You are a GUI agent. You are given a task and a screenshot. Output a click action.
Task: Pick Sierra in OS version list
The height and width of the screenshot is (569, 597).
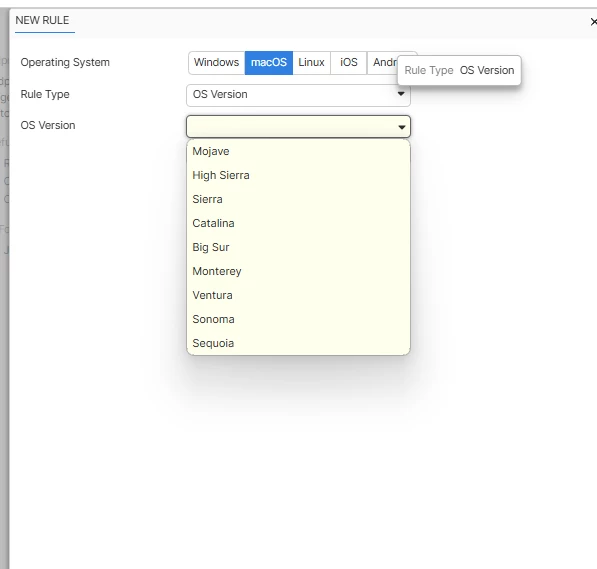click(298, 199)
